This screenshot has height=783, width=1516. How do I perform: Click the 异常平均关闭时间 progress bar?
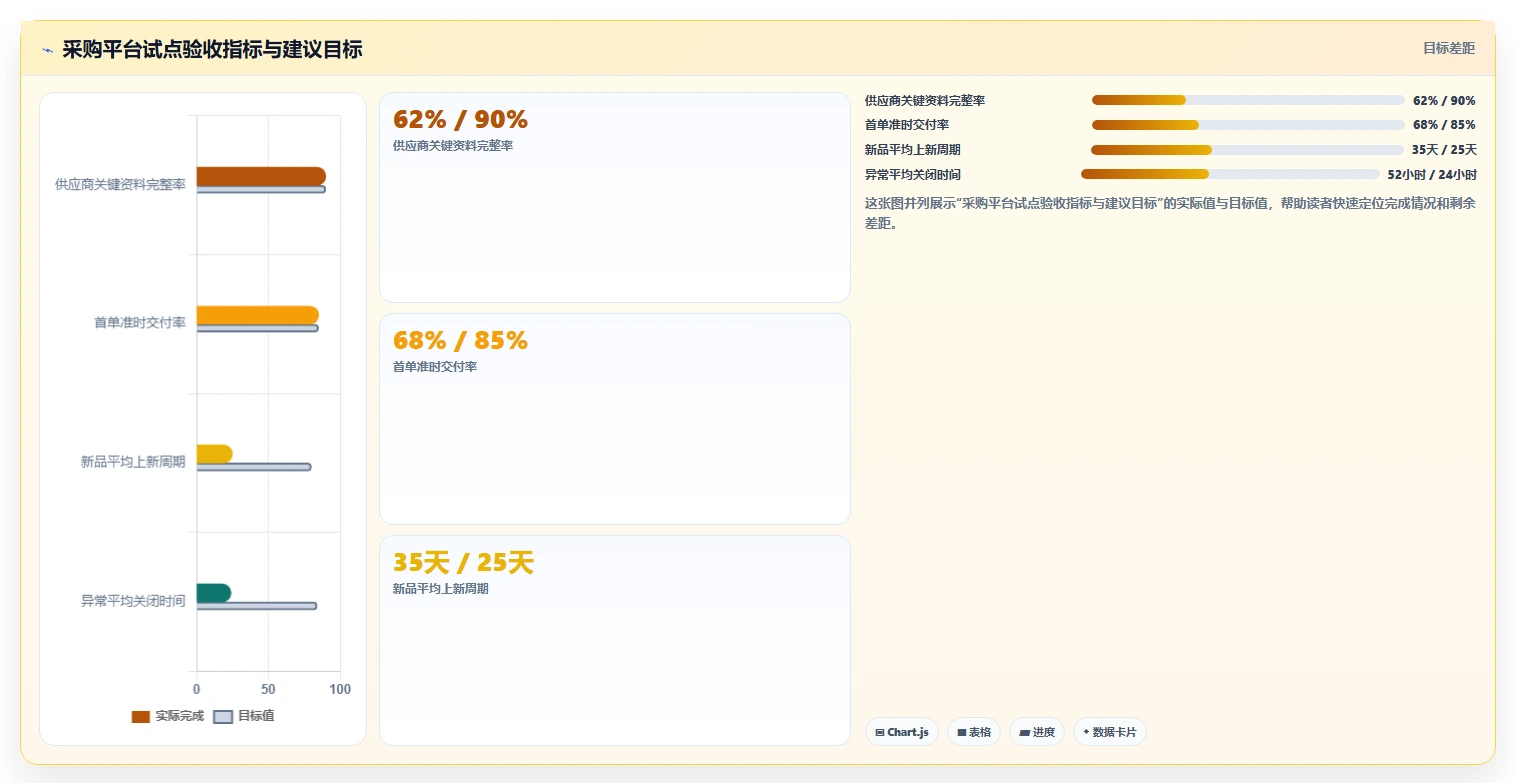pyautogui.click(x=1230, y=174)
